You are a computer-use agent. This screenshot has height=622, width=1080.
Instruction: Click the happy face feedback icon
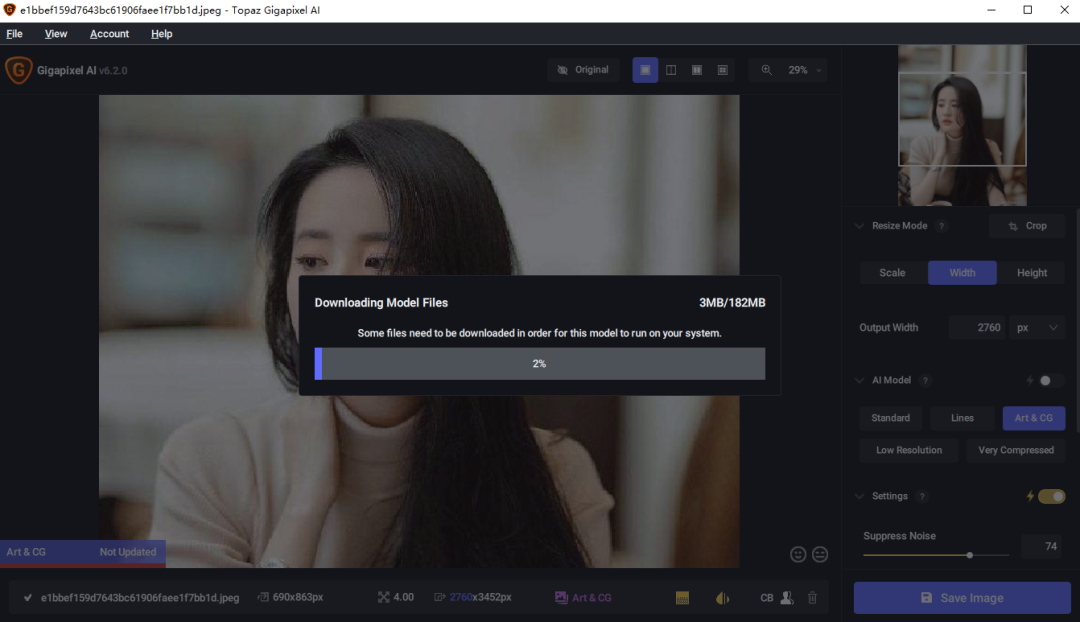(798, 554)
